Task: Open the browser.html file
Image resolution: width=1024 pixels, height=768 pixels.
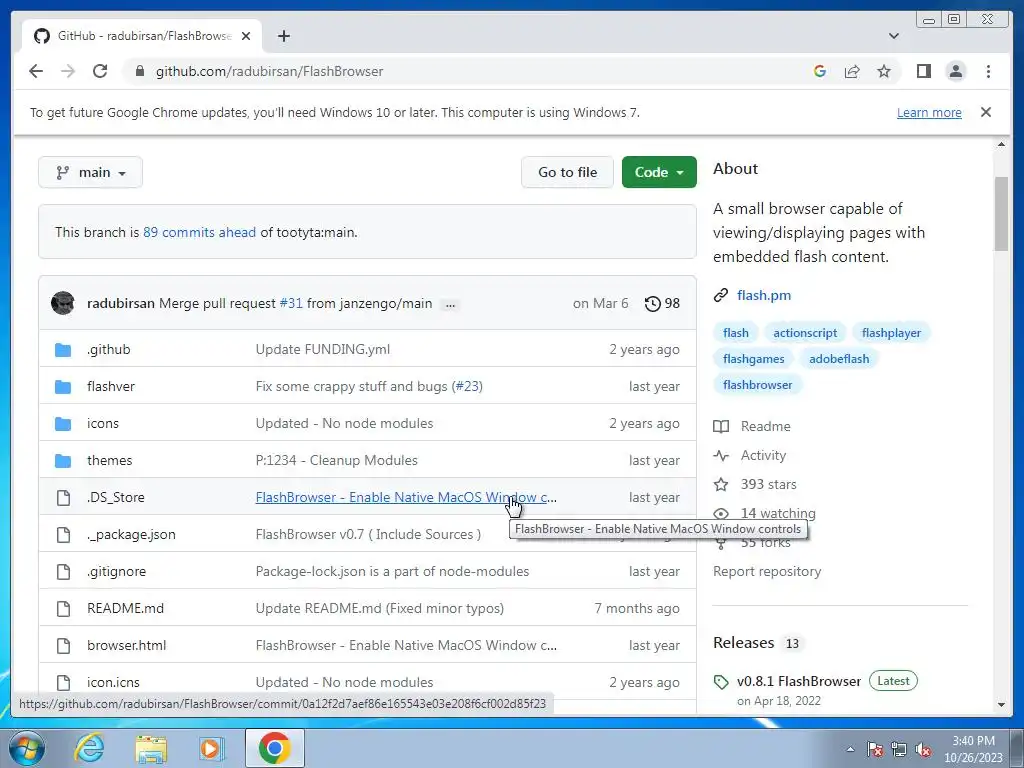Action: 126,645
